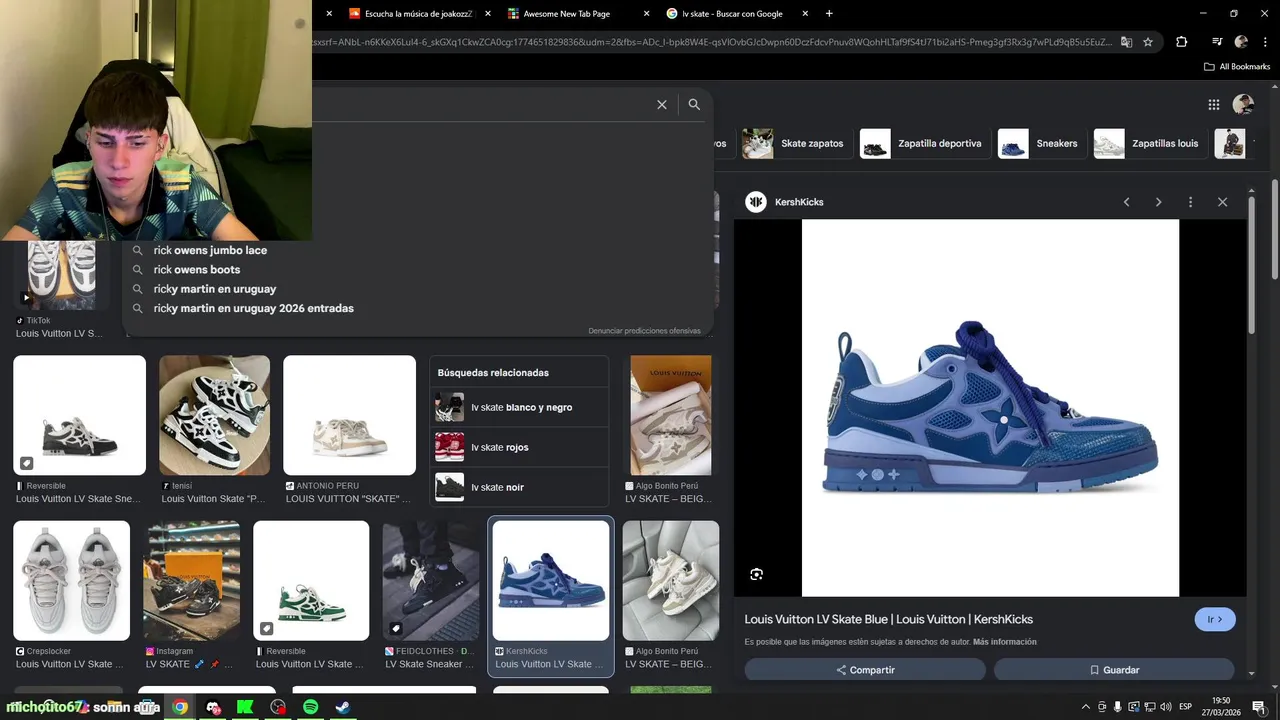This screenshot has height=720, width=1280.
Task: Filter by Zapatillas louis chip
Action: 1148,143
